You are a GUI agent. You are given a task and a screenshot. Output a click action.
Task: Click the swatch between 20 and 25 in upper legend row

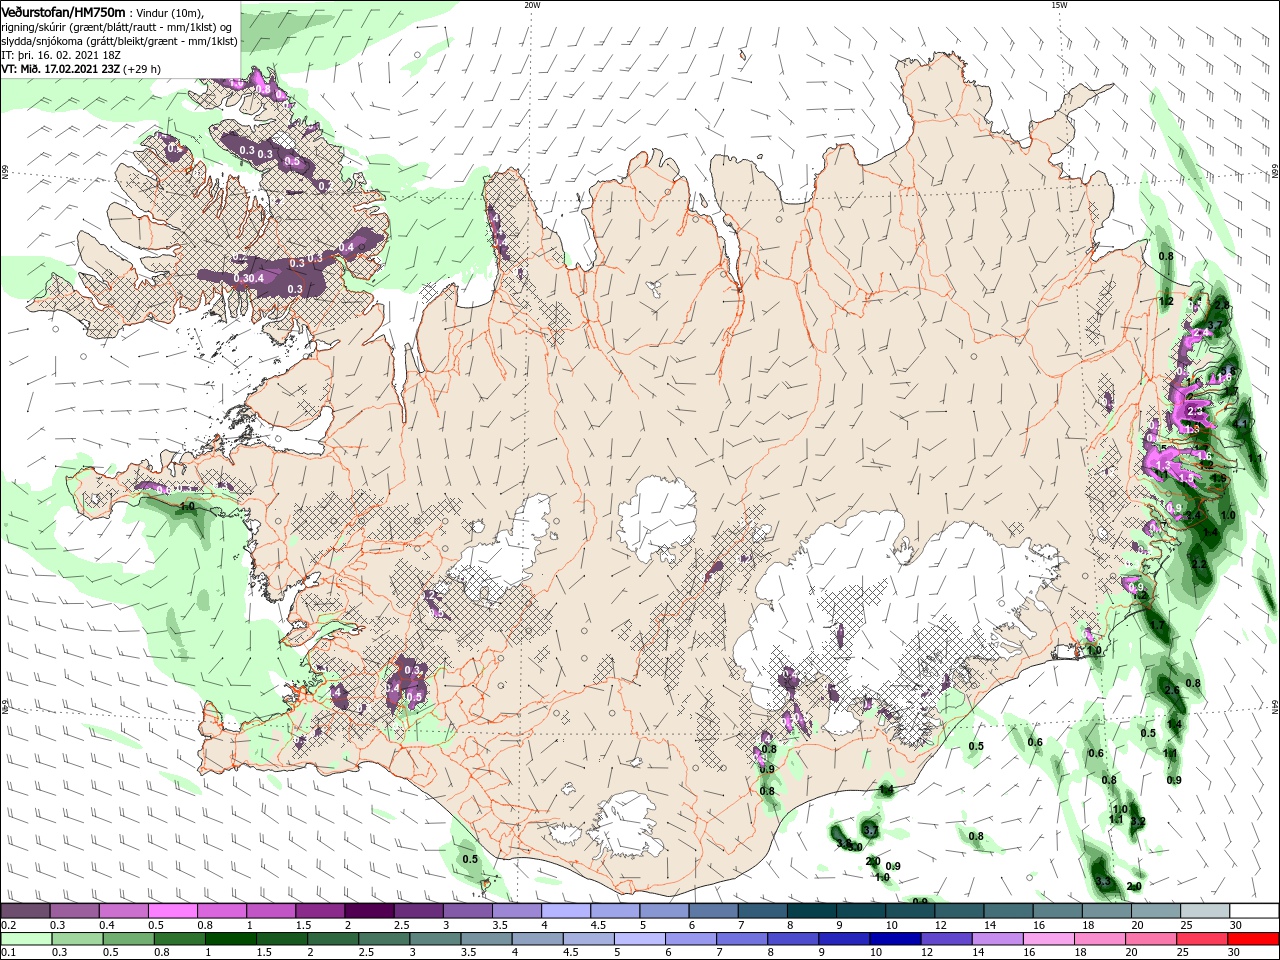(1156, 911)
